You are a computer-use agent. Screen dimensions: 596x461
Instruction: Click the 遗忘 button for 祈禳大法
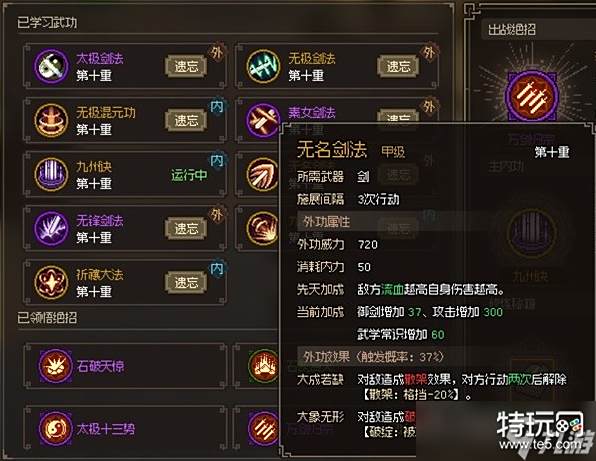point(186,282)
